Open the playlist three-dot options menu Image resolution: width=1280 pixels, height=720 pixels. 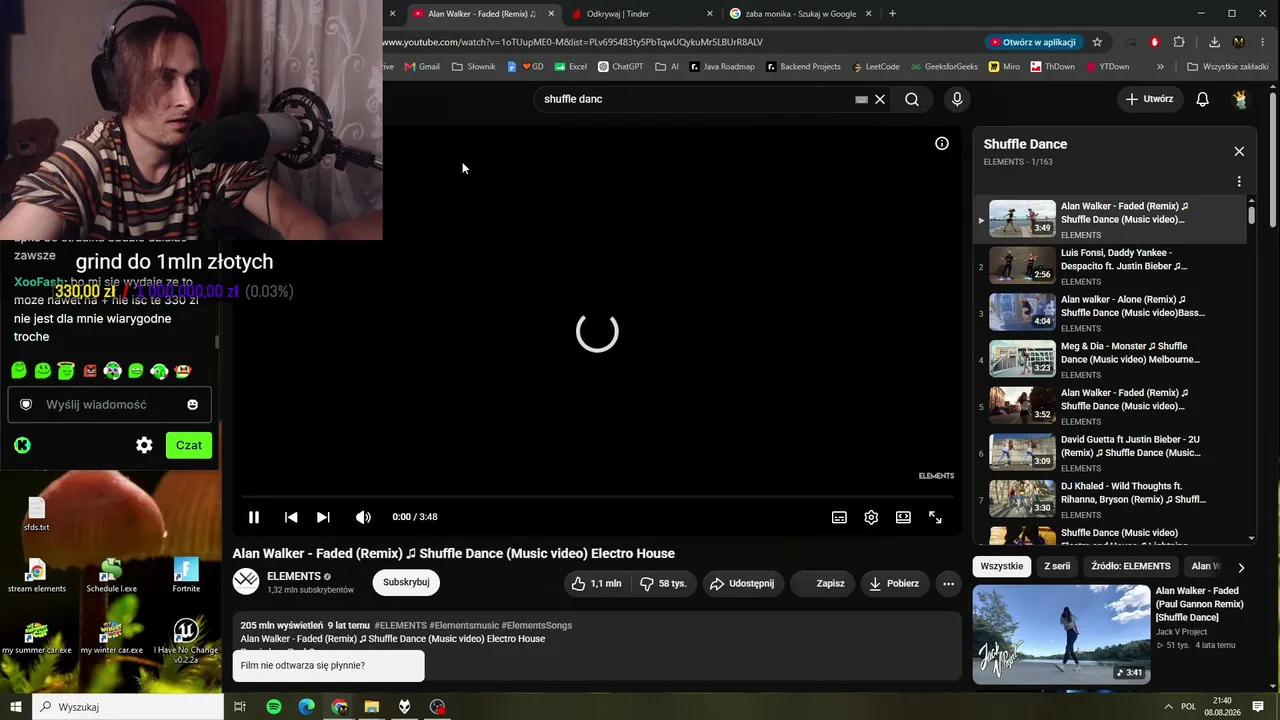(1239, 182)
